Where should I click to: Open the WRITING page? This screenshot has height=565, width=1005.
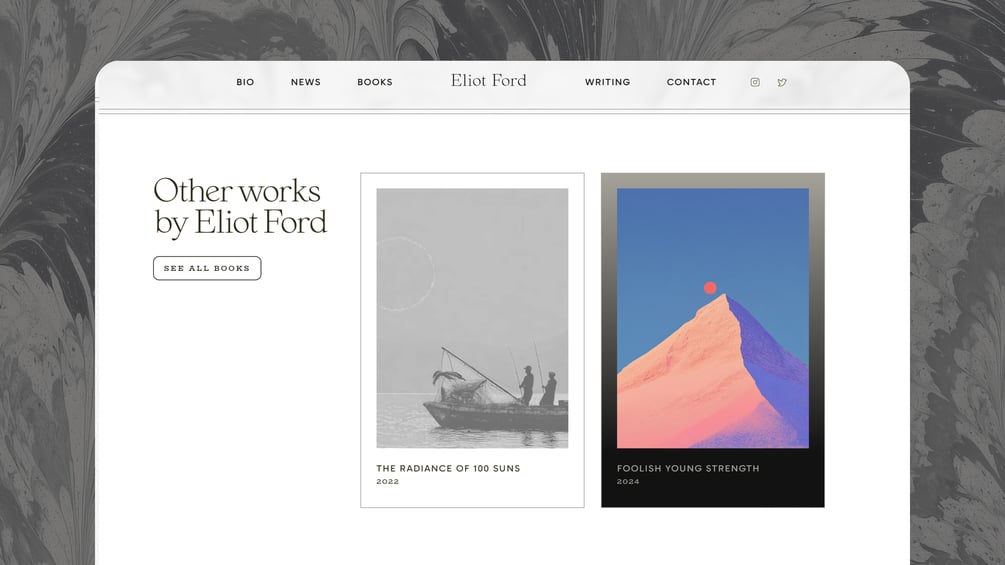tap(608, 82)
